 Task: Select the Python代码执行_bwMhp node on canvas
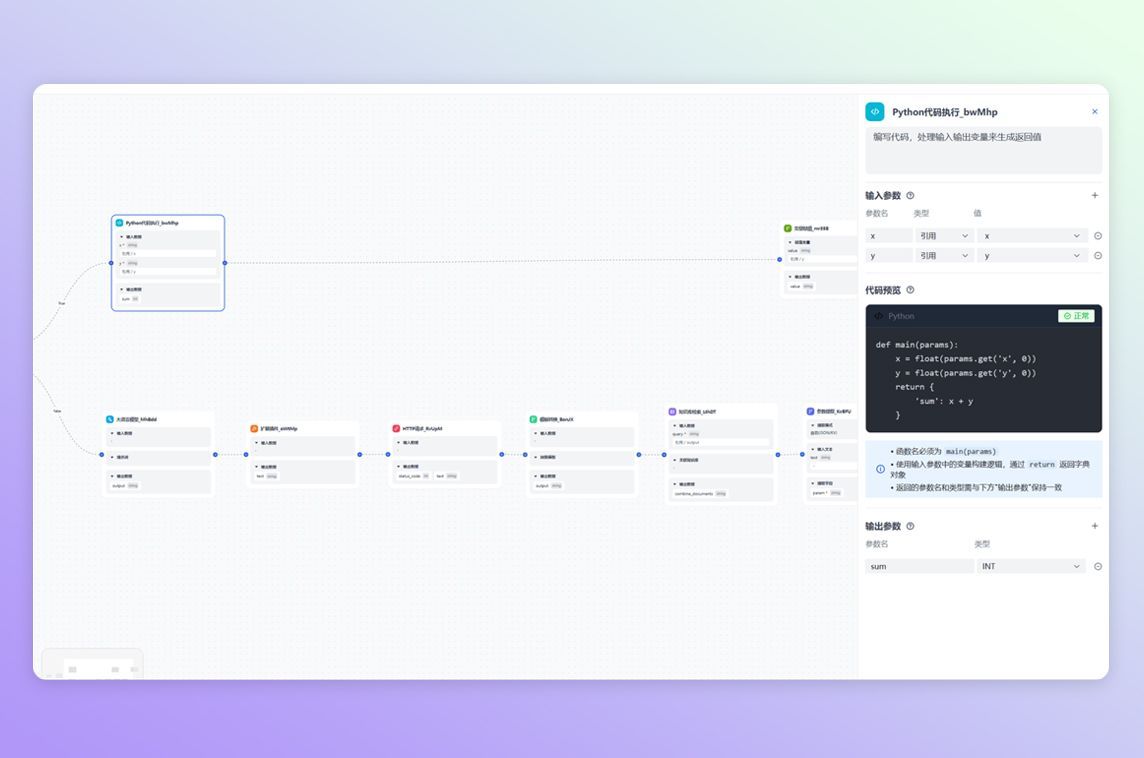(x=168, y=263)
